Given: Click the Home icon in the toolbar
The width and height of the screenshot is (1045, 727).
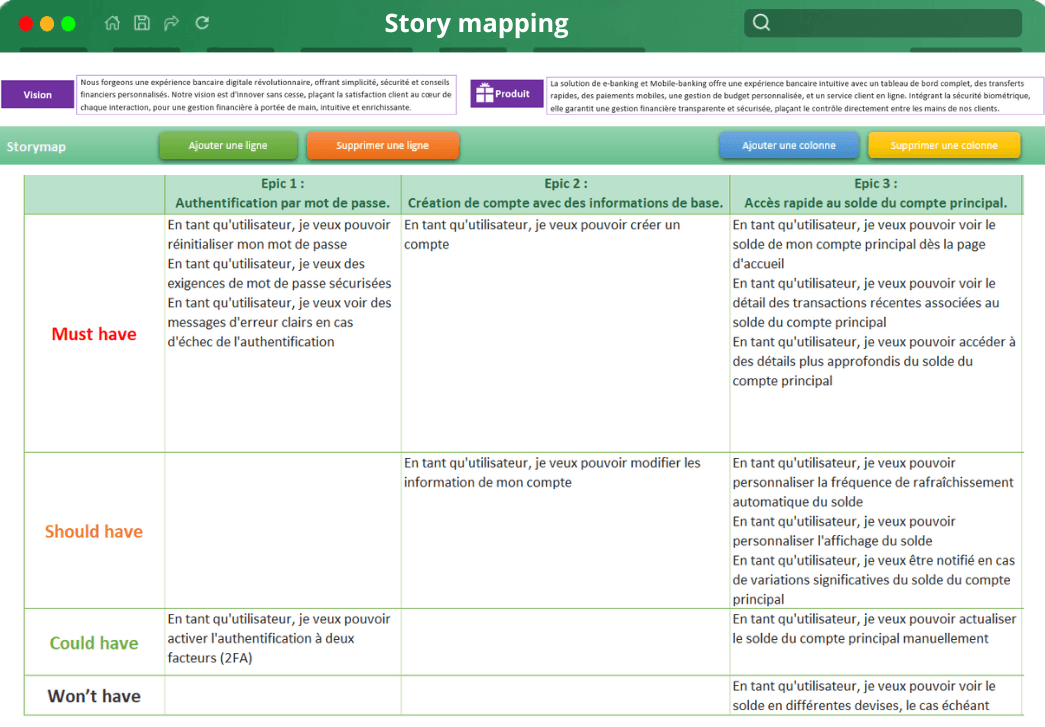Looking at the screenshot, I should click(112, 22).
